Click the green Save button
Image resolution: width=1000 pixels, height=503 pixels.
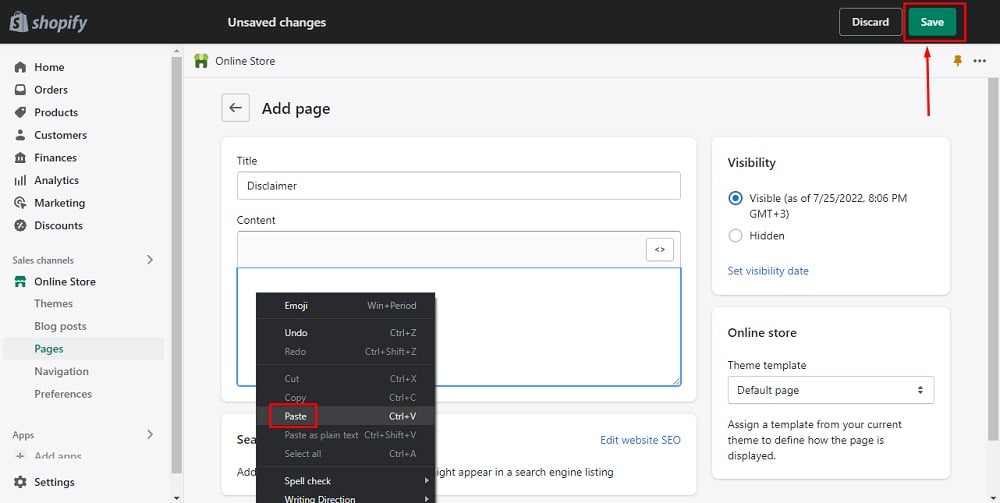tap(932, 22)
